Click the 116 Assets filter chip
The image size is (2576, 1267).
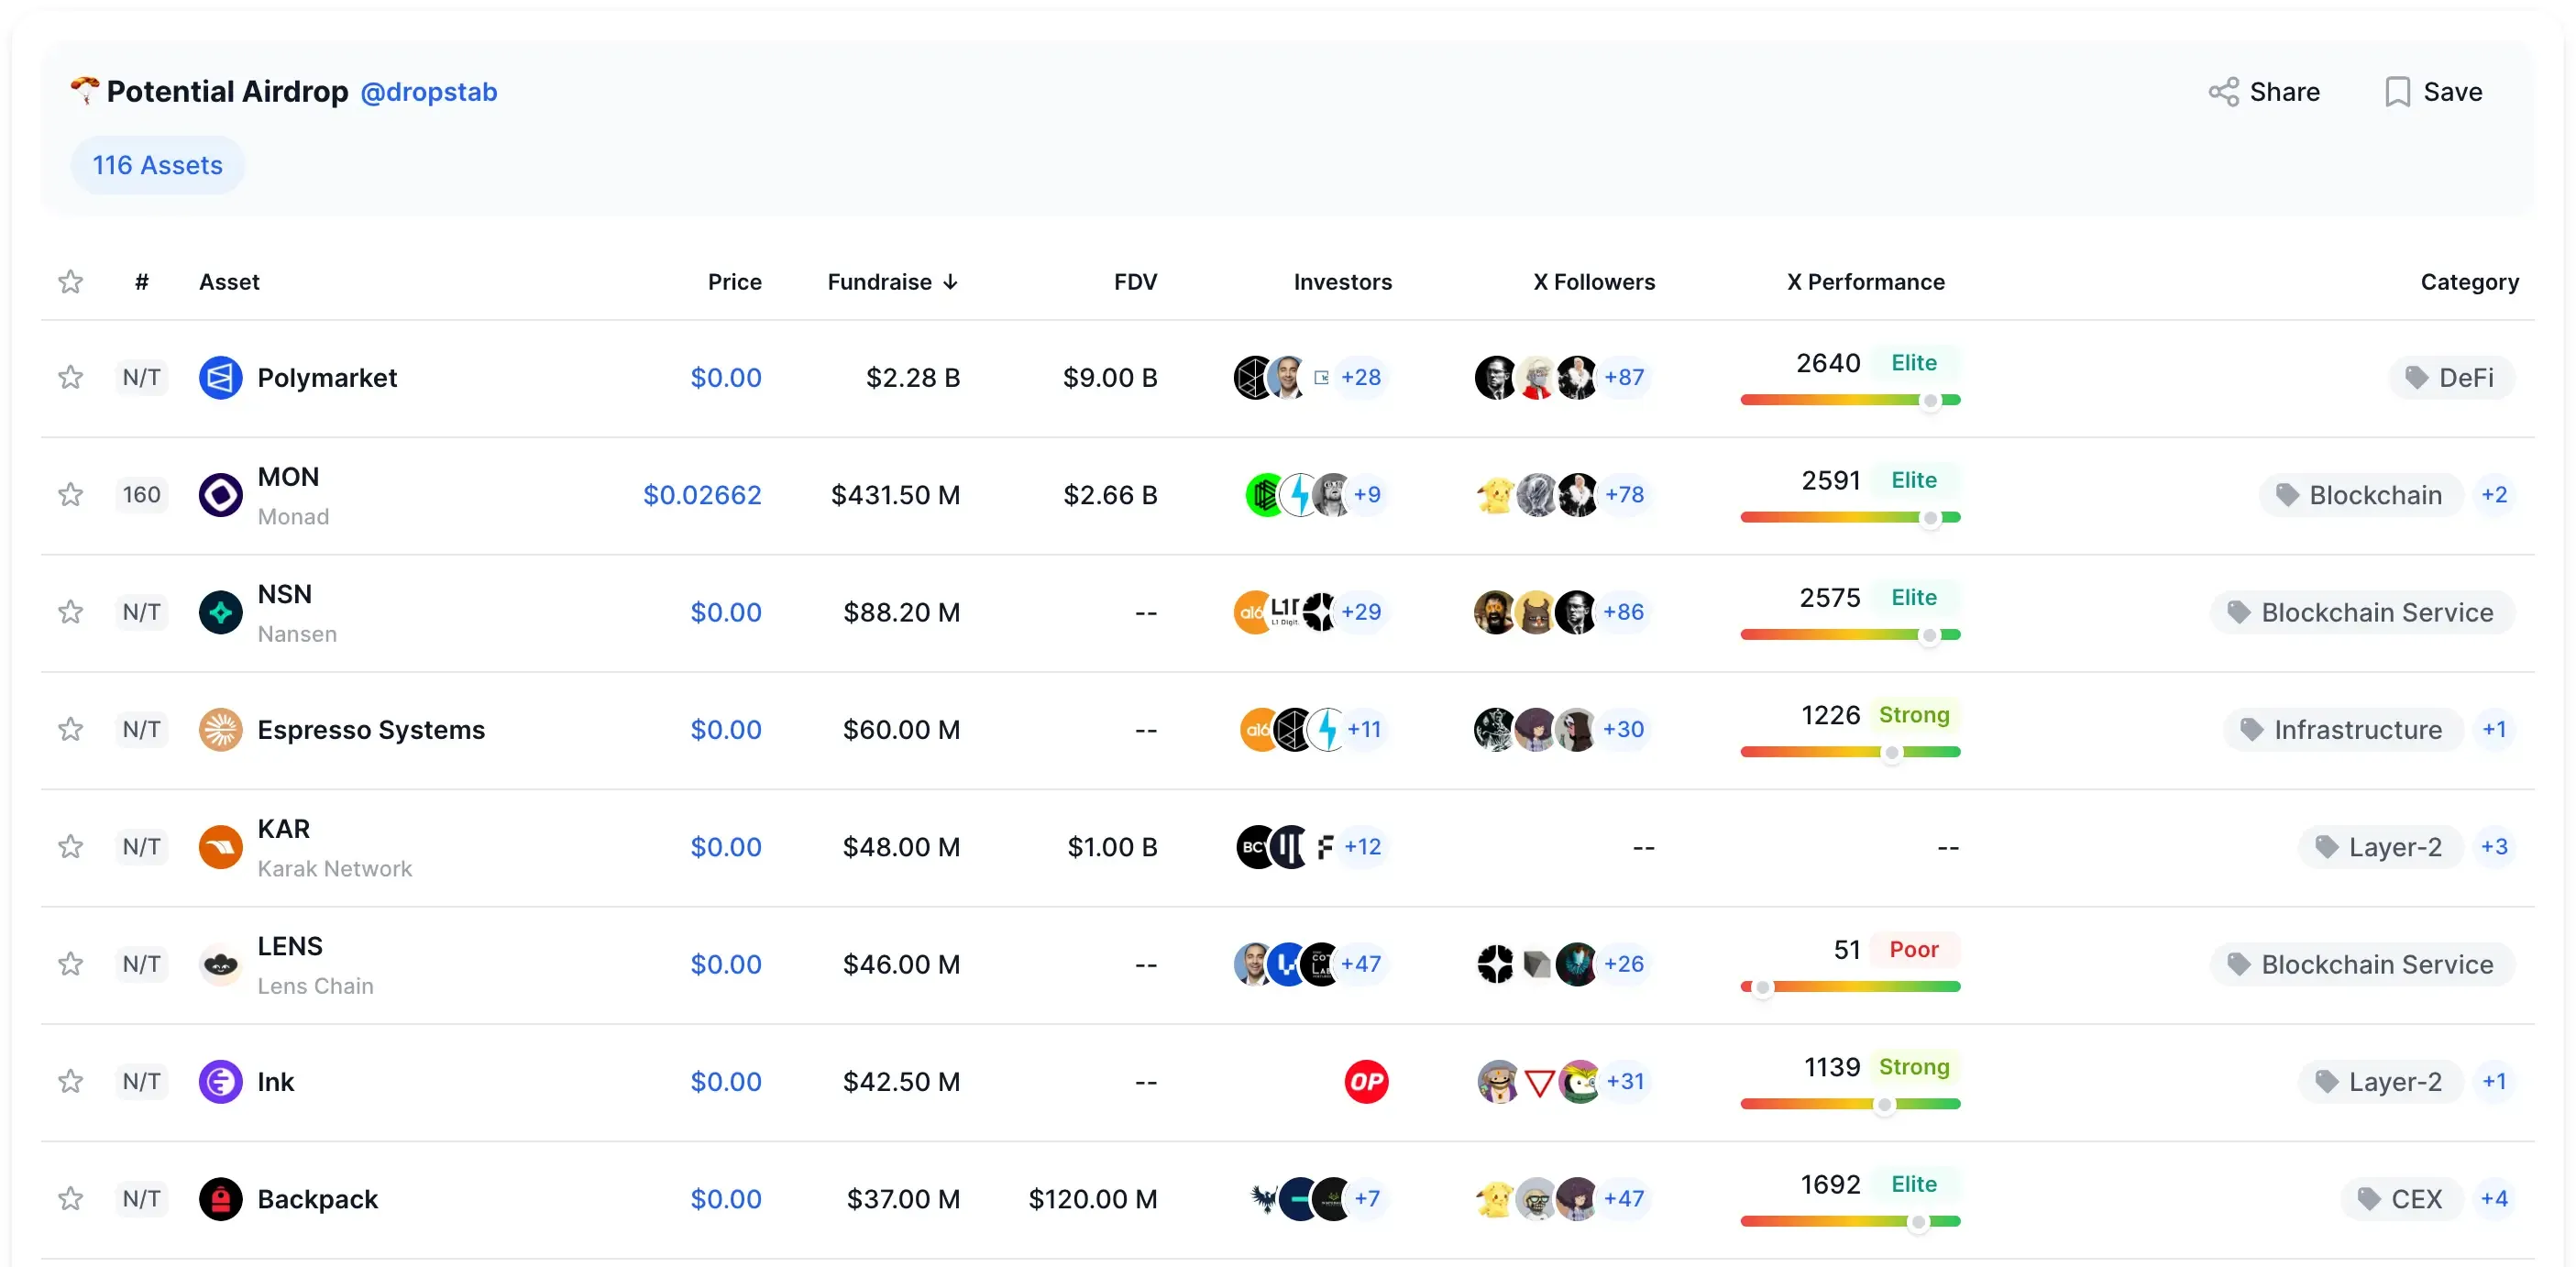pyautogui.click(x=157, y=164)
